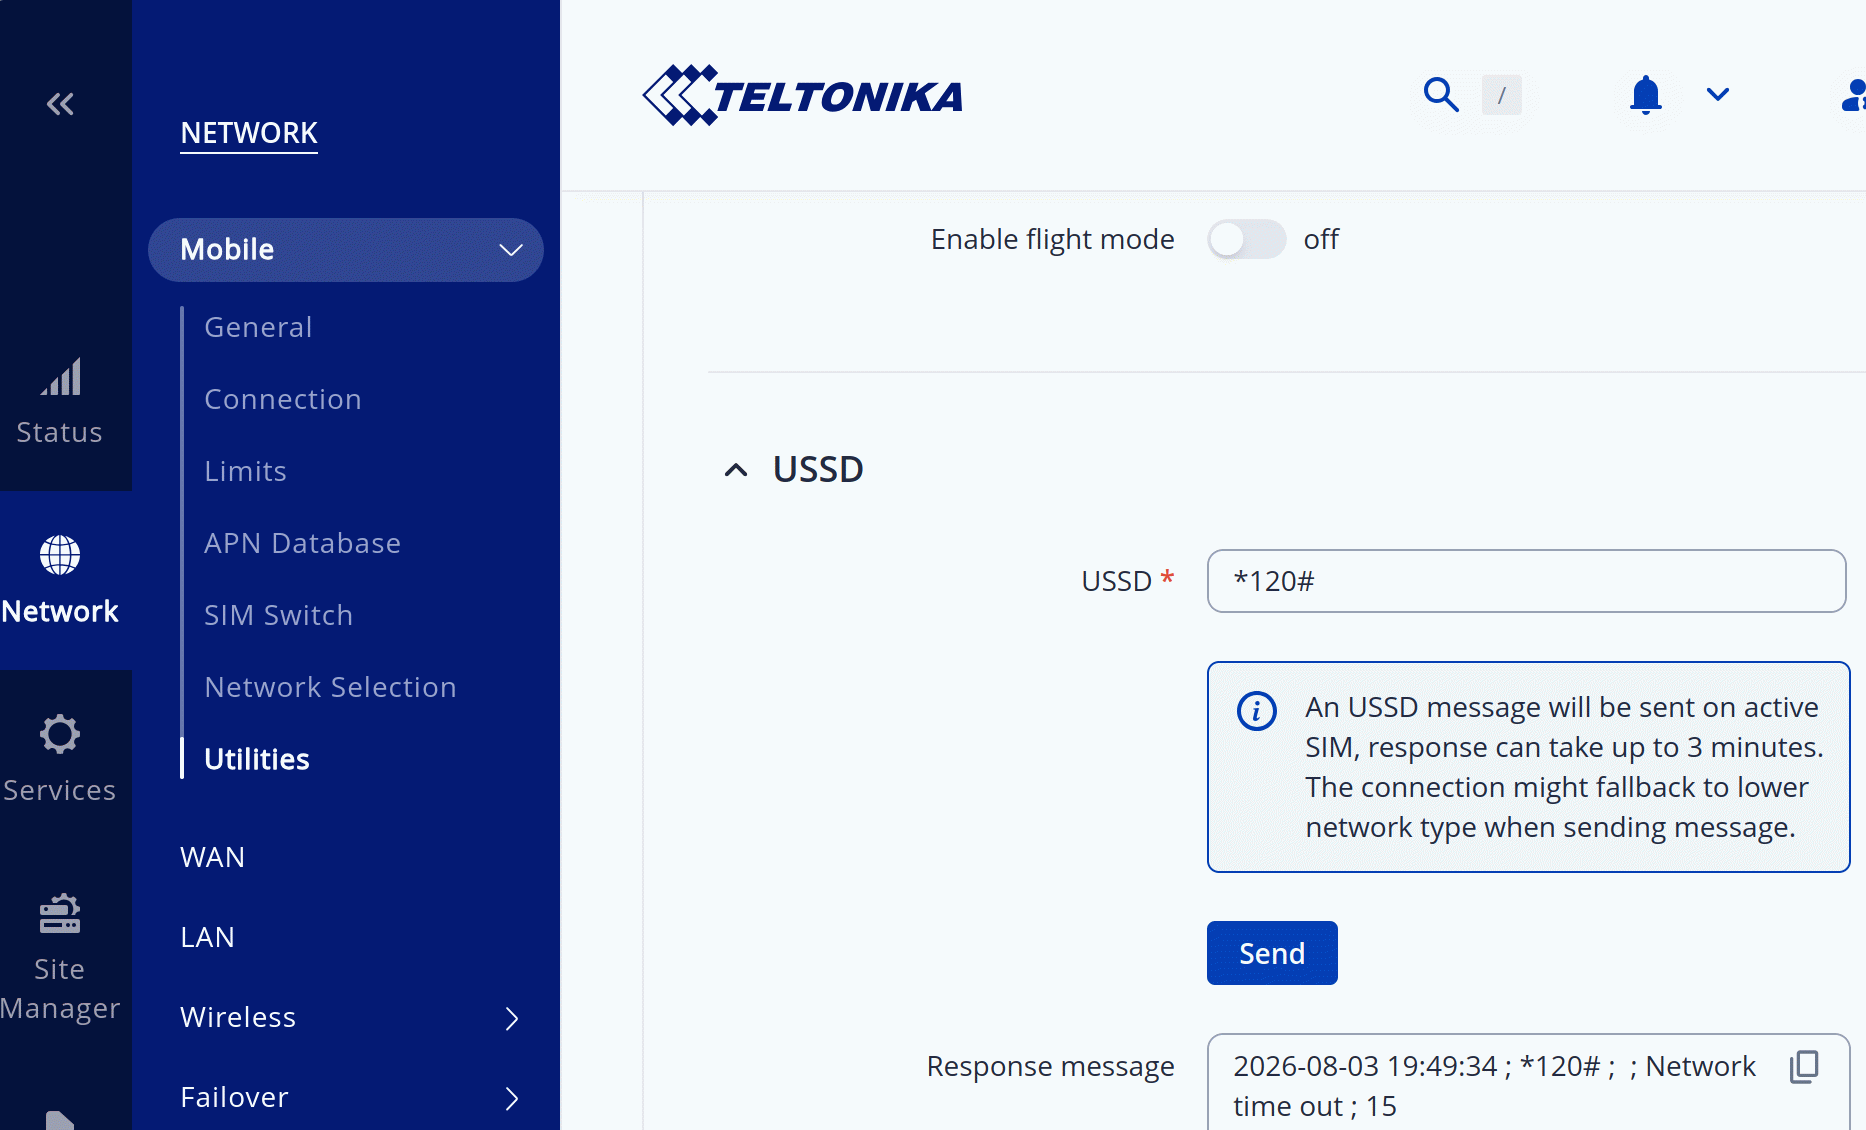Copy the response message with copy icon
The image size is (1866, 1130).
pyautogui.click(x=1804, y=1067)
